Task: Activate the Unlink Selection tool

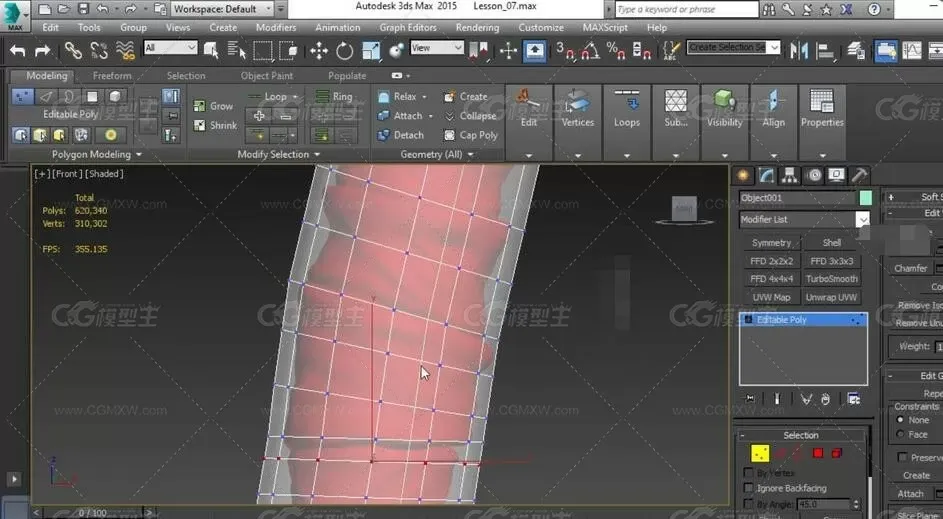Action: (99, 51)
